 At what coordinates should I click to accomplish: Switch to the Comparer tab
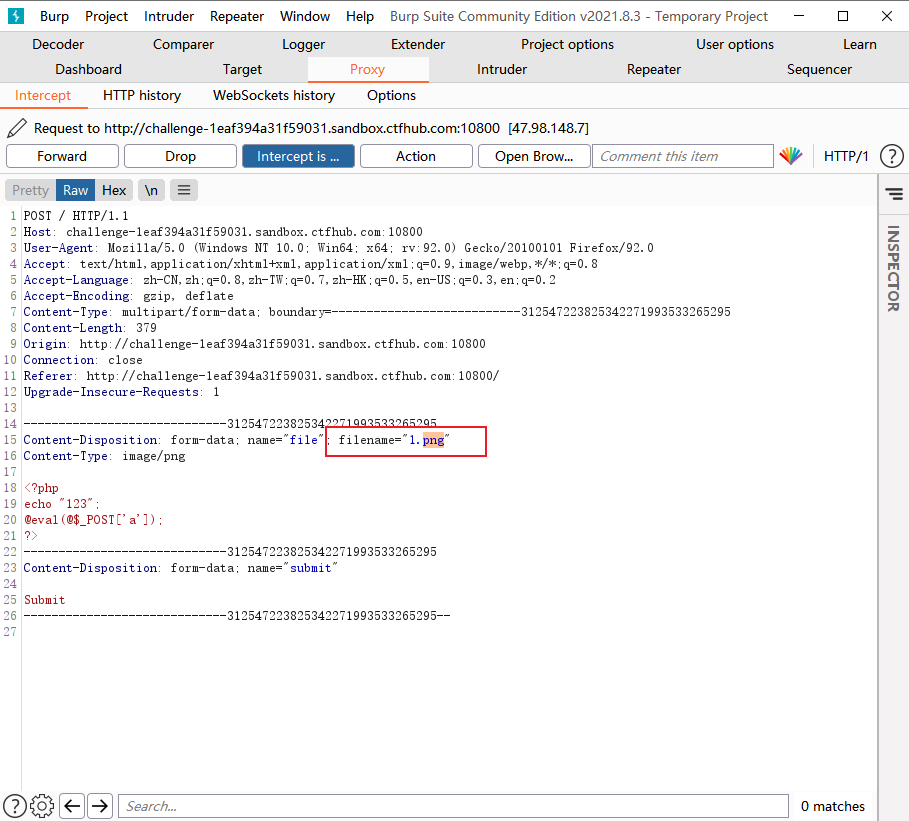(183, 44)
